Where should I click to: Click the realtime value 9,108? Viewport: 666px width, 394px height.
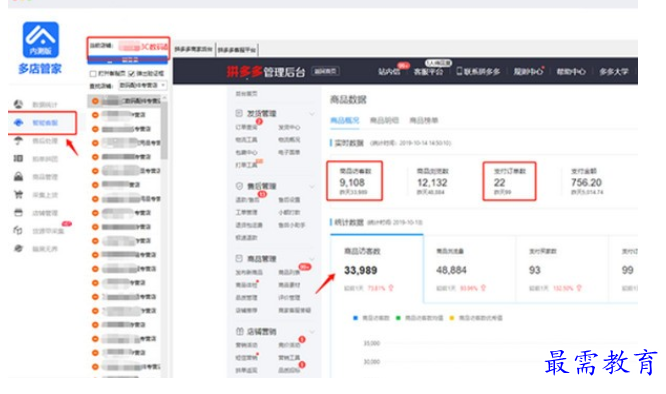point(352,183)
